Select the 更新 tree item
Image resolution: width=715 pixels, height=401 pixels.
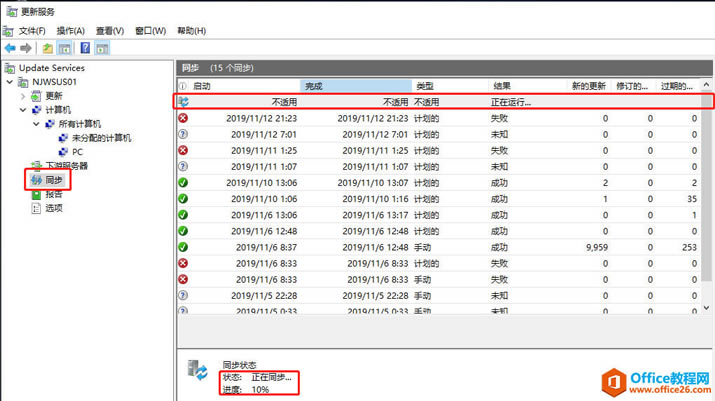pos(54,96)
